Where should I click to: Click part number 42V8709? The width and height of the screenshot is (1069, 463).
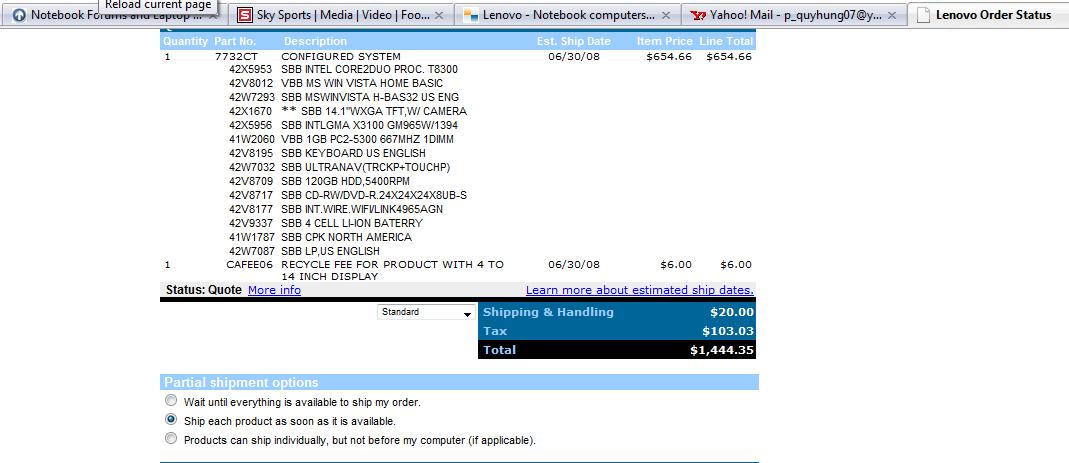click(251, 181)
